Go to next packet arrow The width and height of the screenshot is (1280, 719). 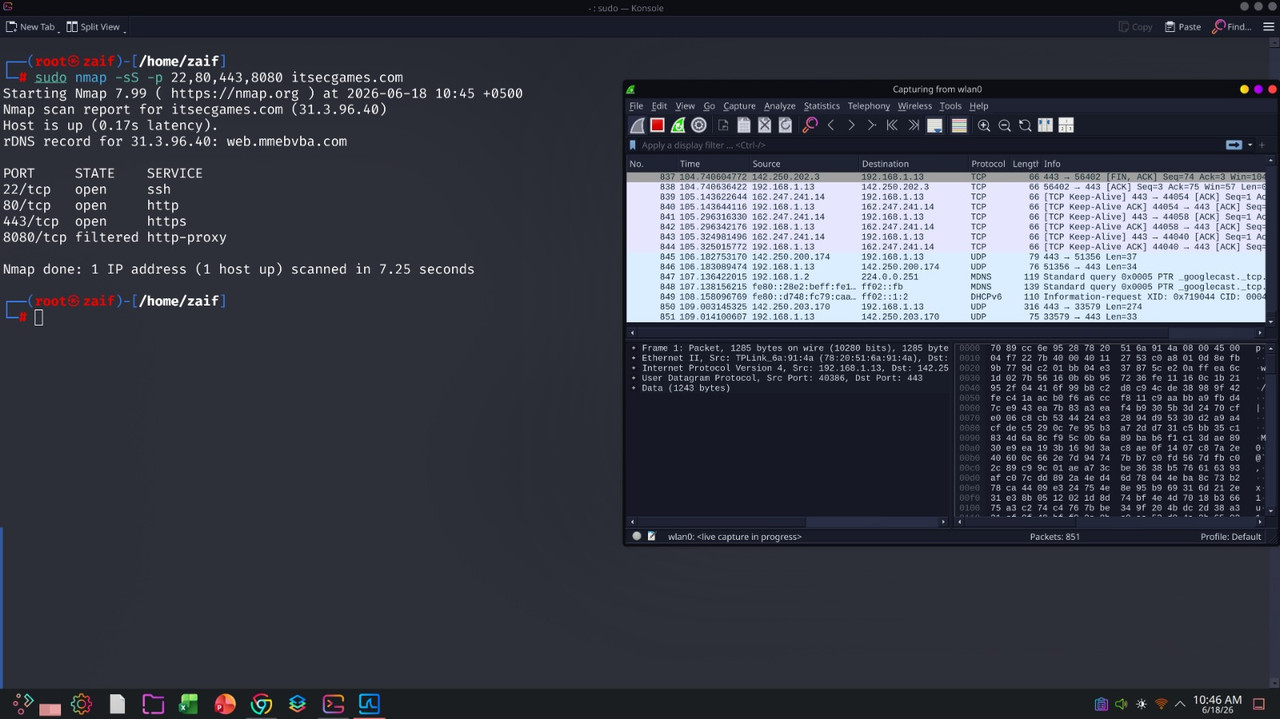click(852, 125)
